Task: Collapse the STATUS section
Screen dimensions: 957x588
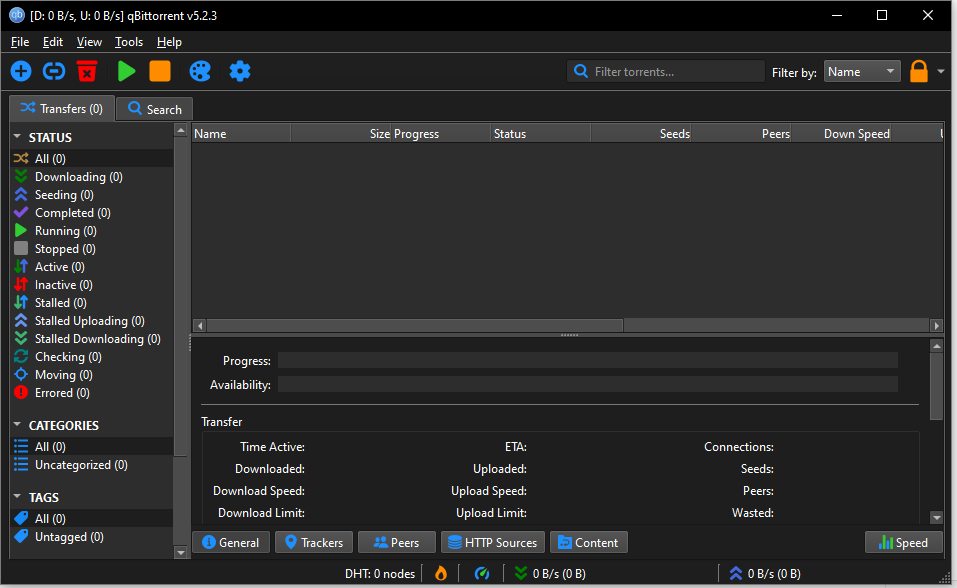Action: click(17, 137)
